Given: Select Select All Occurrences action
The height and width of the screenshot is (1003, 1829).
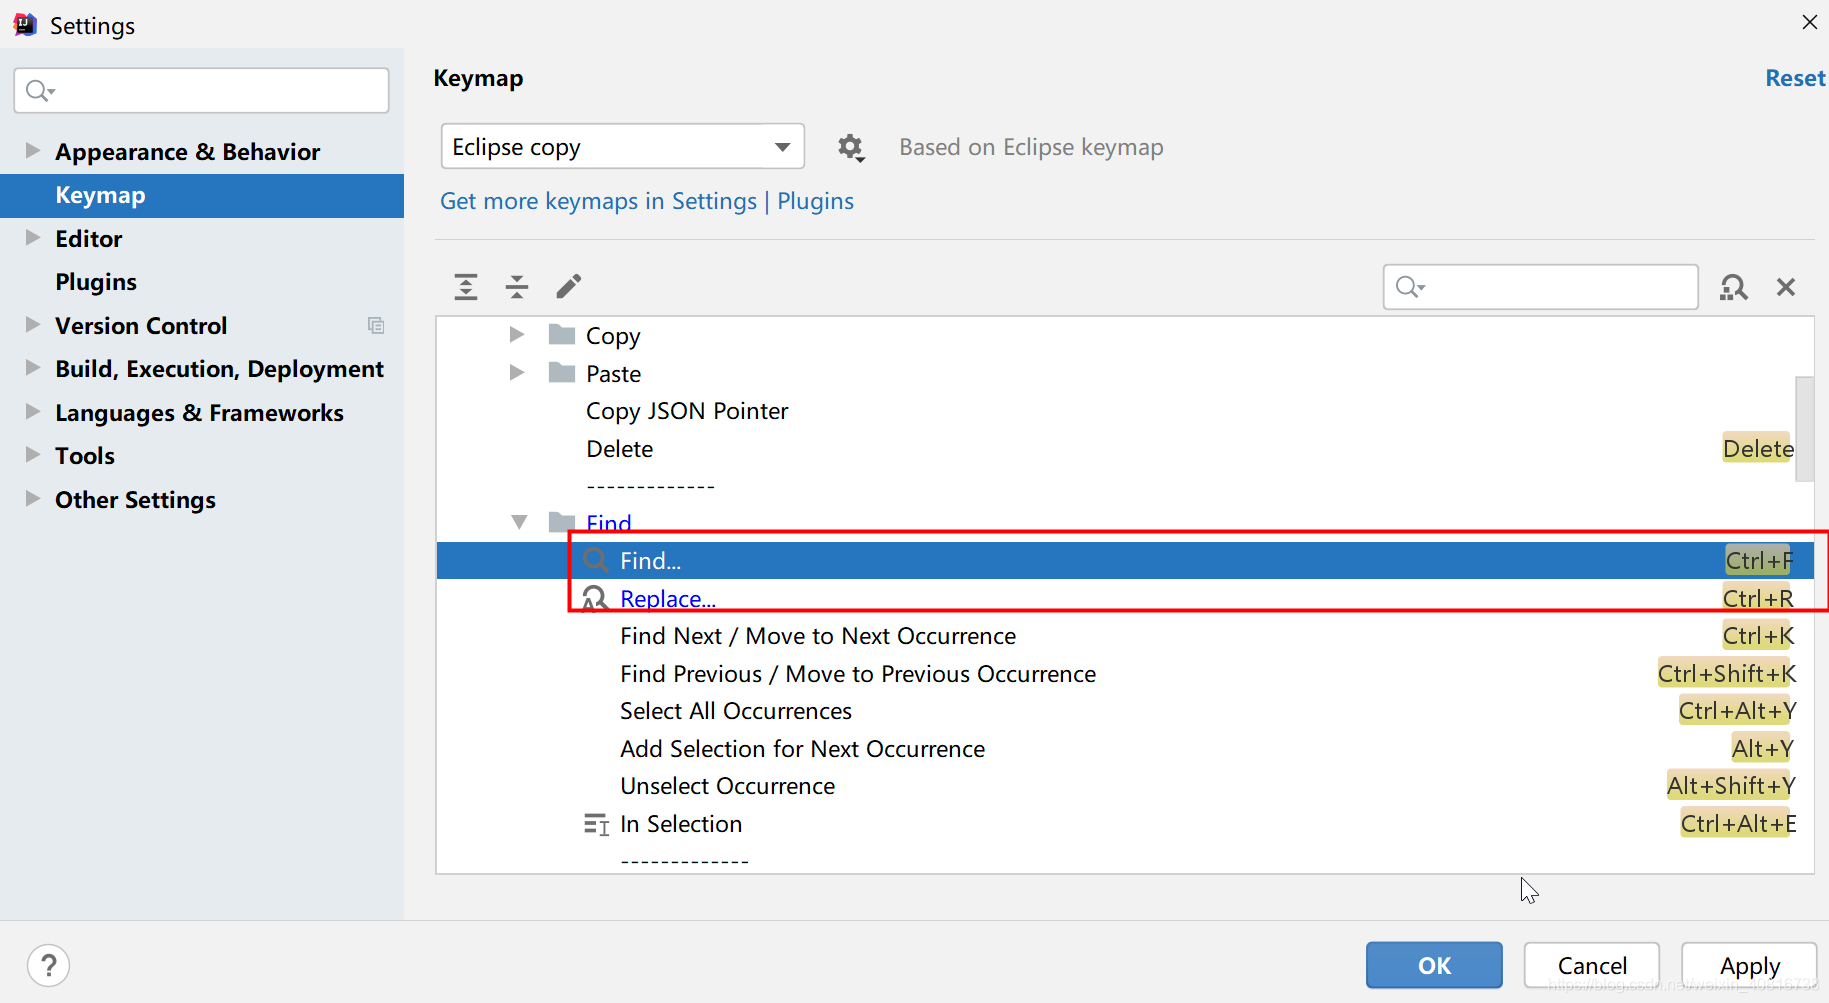Looking at the screenshot, I should [x=1125, y=711].
